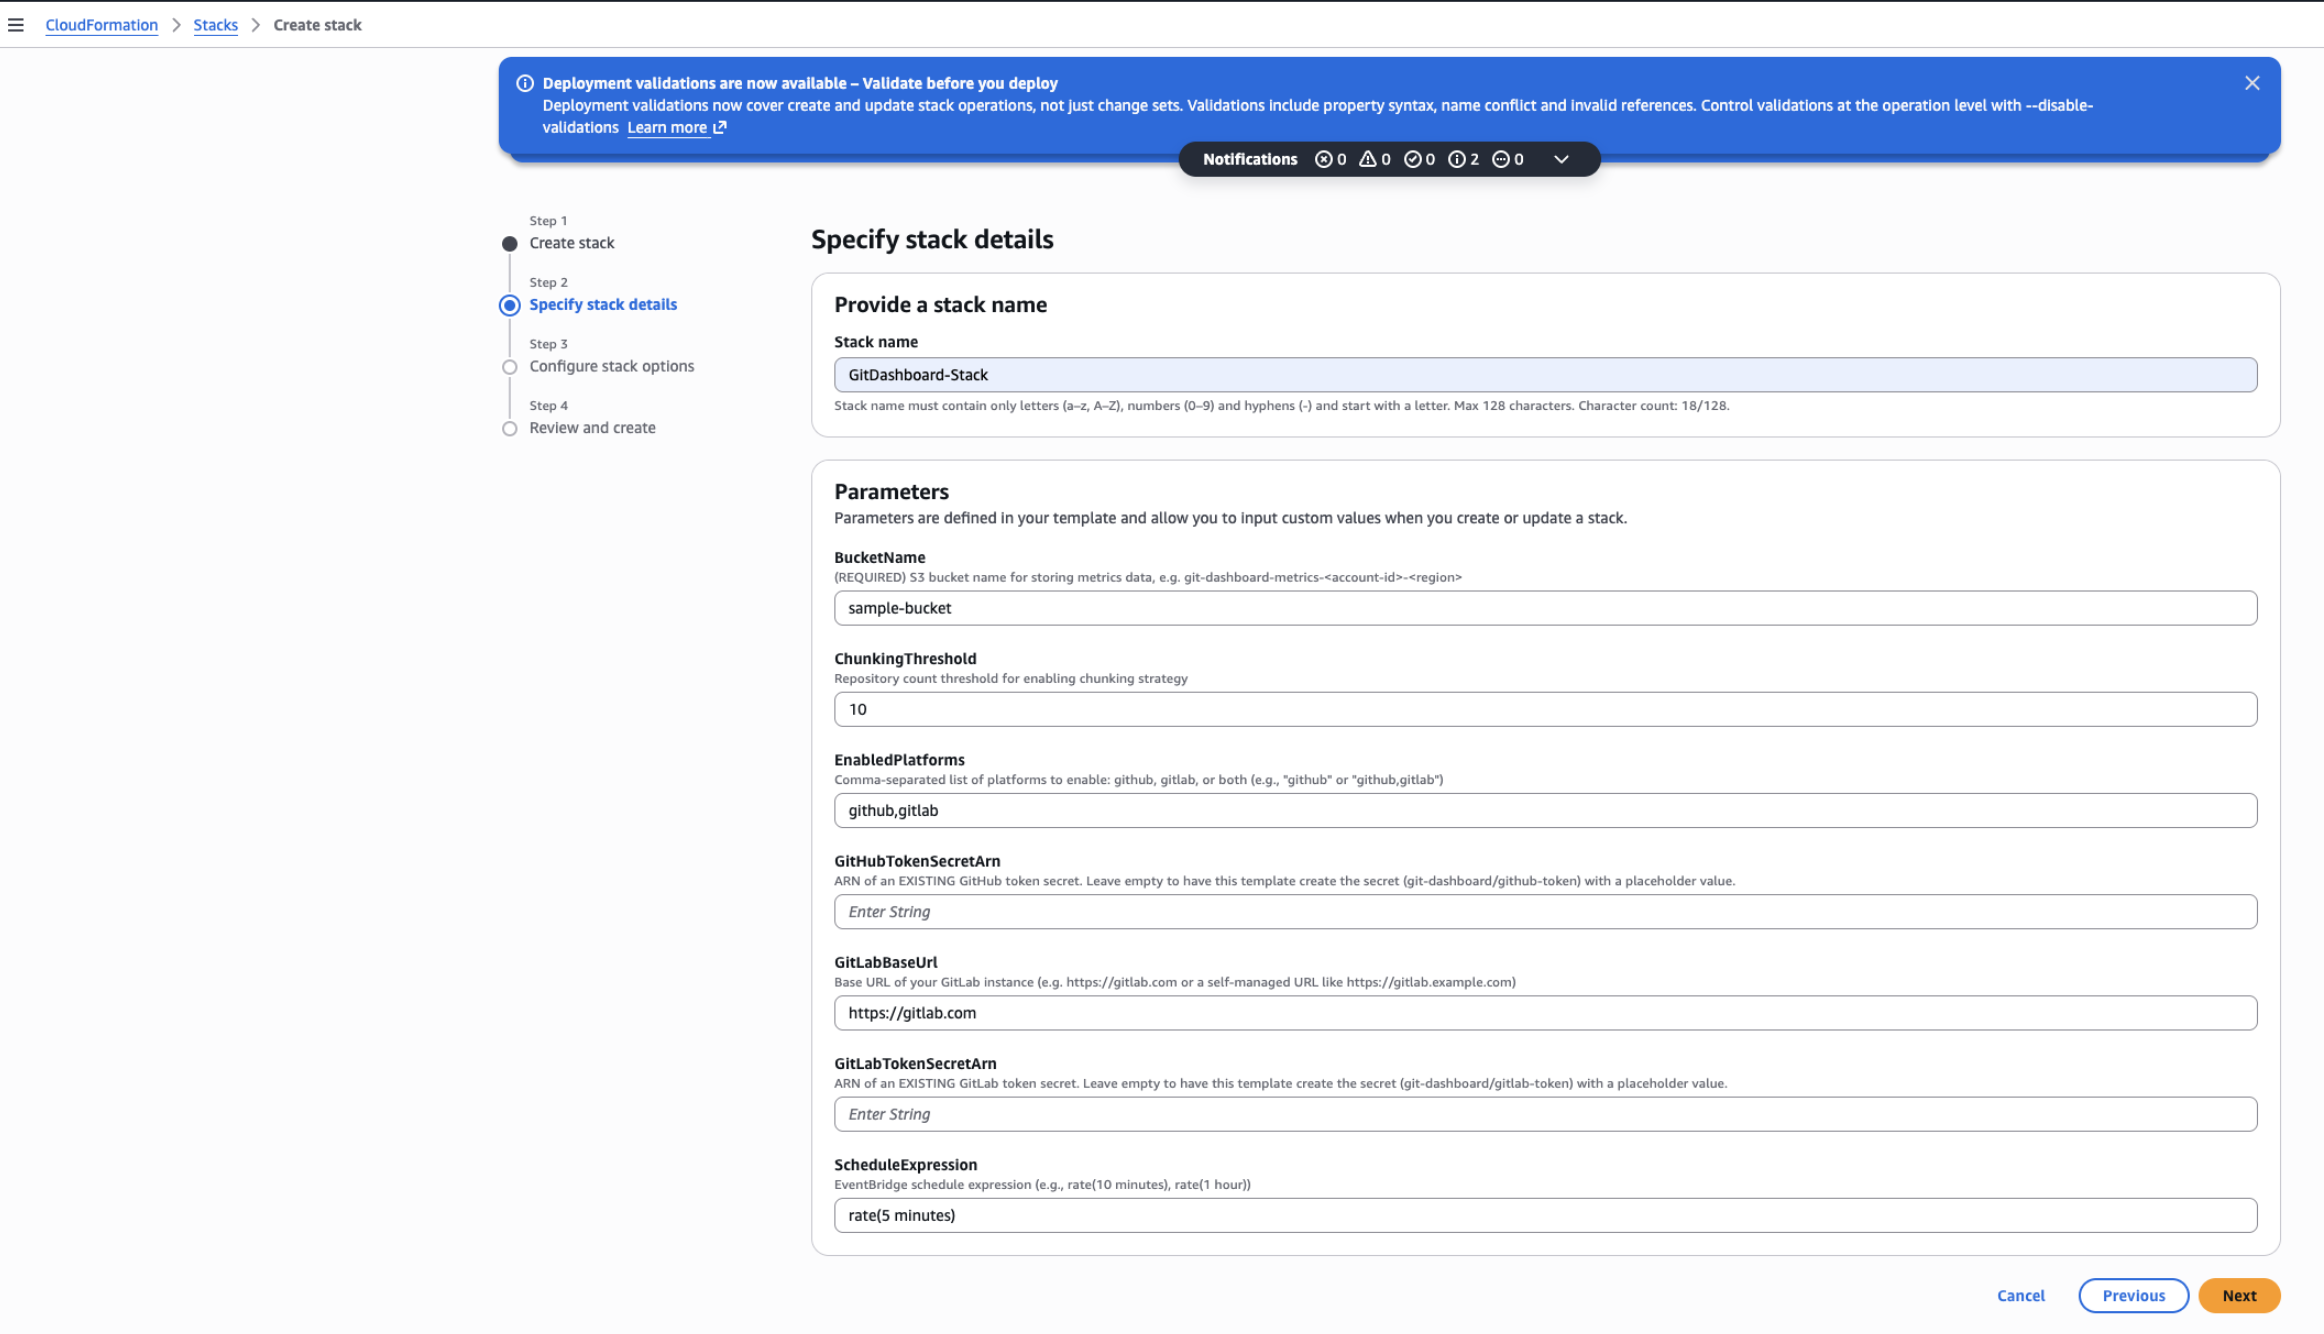Viewport: 2324px width, 1334px height.
Task: Click the EnabledPlatforms input field
Action: (1545, 810)
